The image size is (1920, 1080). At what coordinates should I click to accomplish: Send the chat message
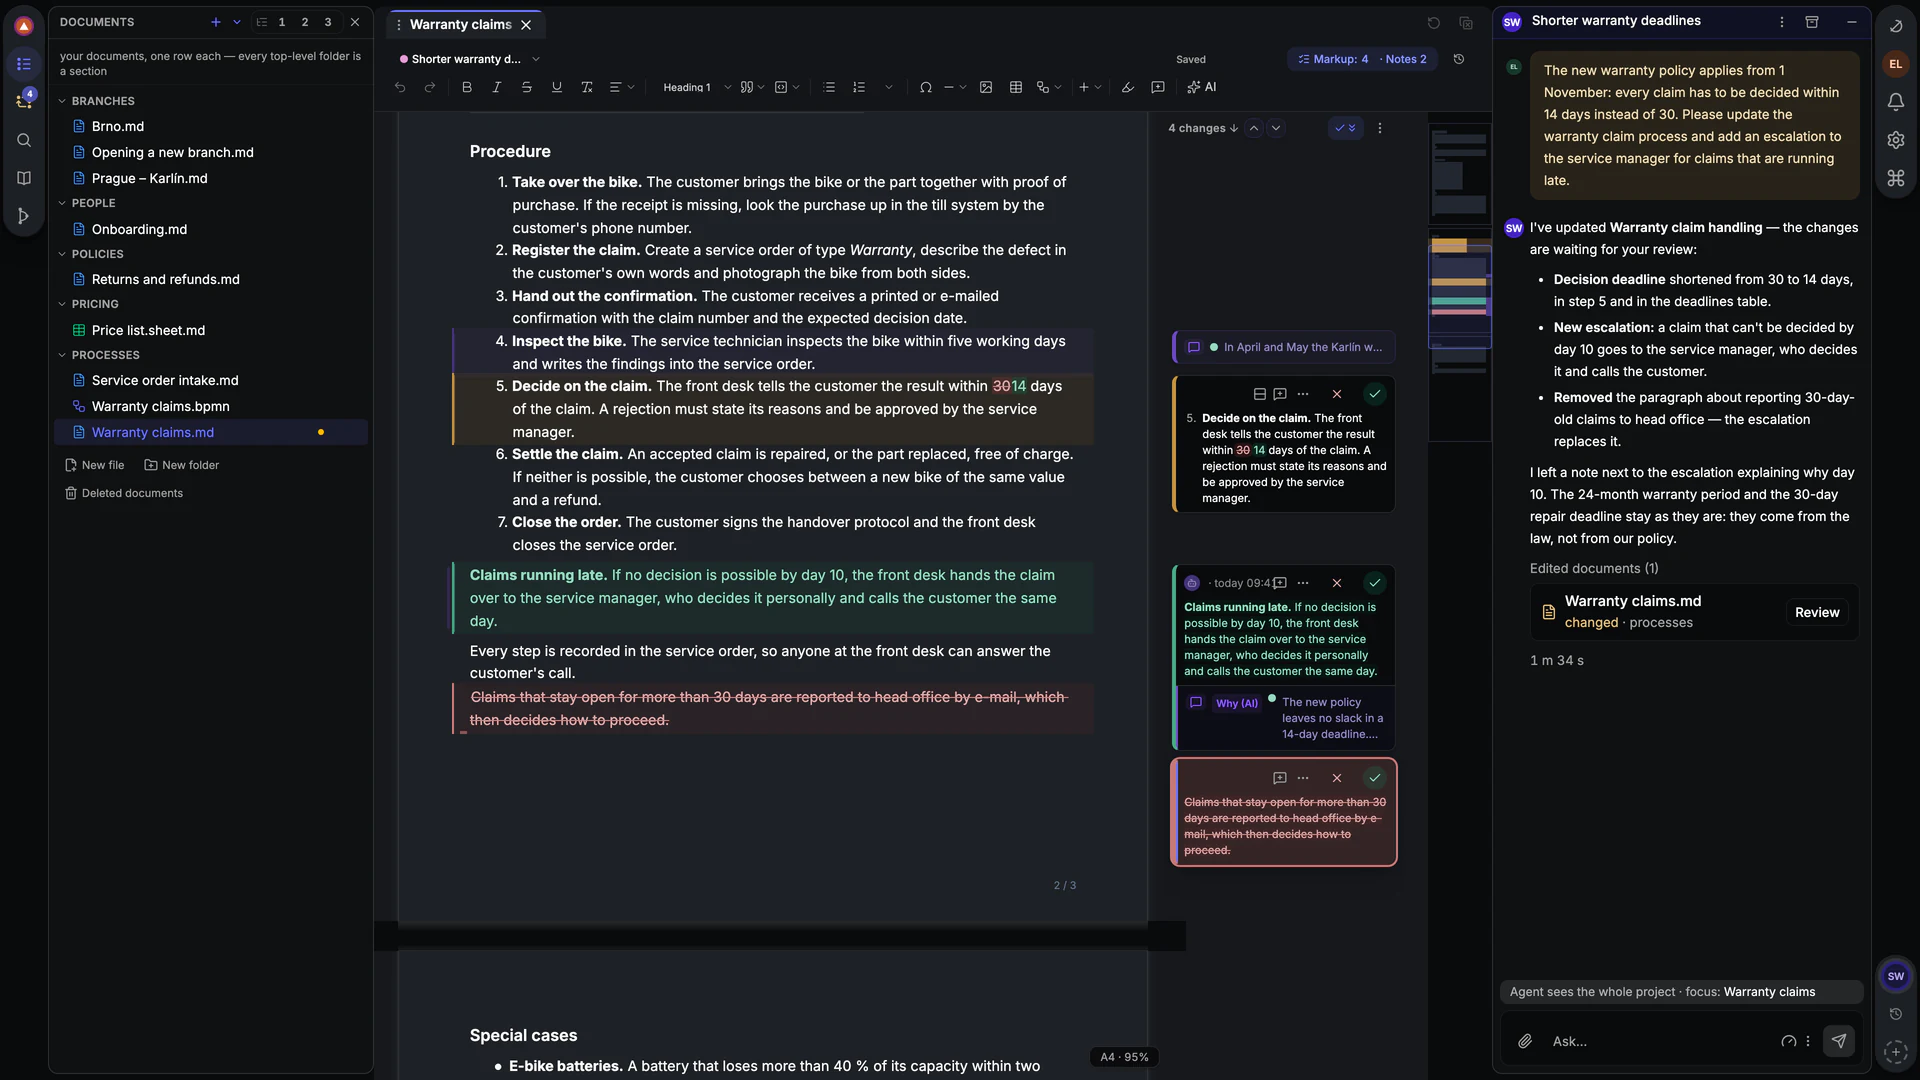tap(1839, 1041)
